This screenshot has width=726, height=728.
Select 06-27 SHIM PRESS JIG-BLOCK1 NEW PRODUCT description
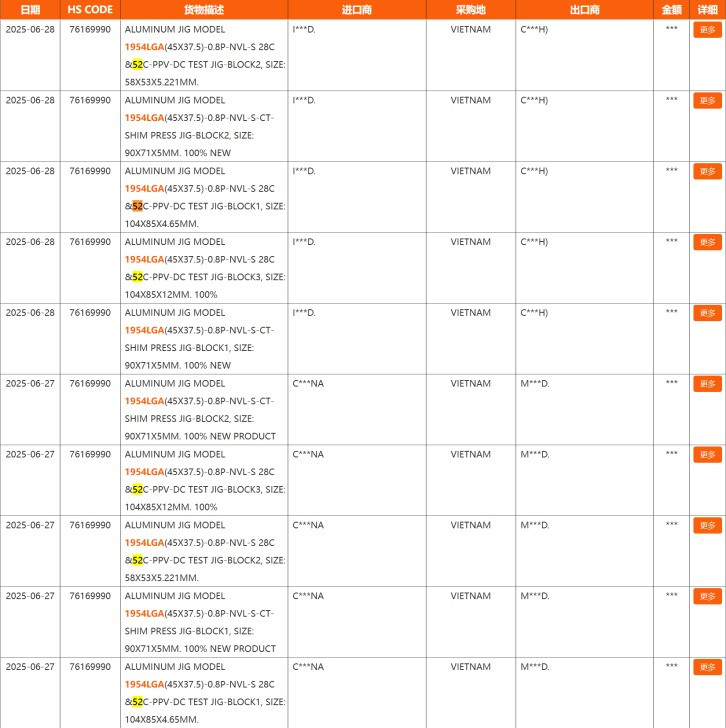(200, 622)
